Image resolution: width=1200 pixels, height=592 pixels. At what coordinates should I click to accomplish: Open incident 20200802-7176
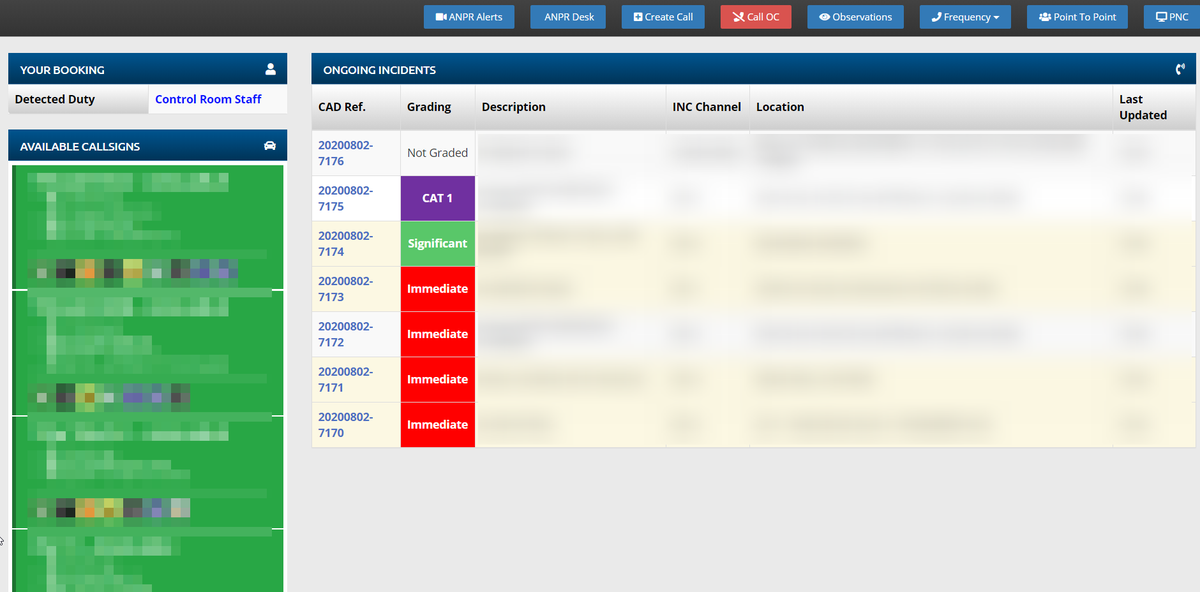tap(345, 153)
